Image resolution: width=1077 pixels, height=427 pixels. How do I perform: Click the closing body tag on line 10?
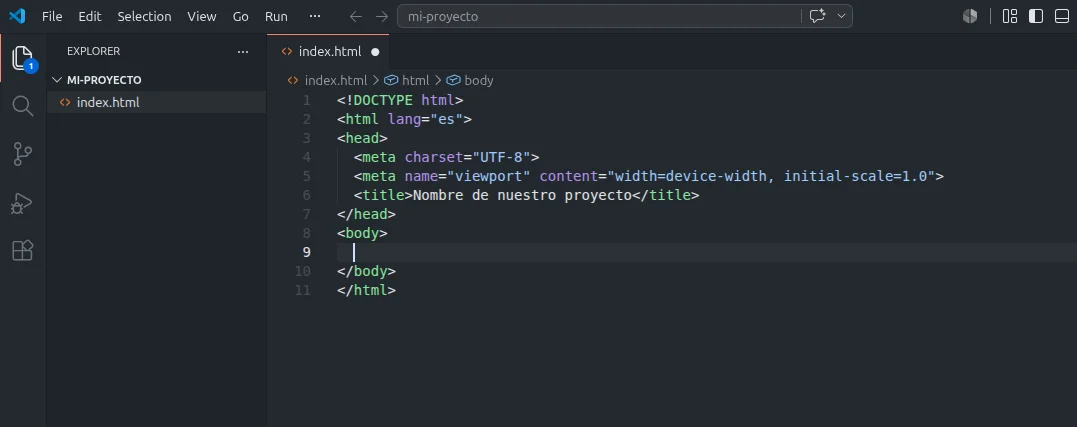click(x=366, y=271)
